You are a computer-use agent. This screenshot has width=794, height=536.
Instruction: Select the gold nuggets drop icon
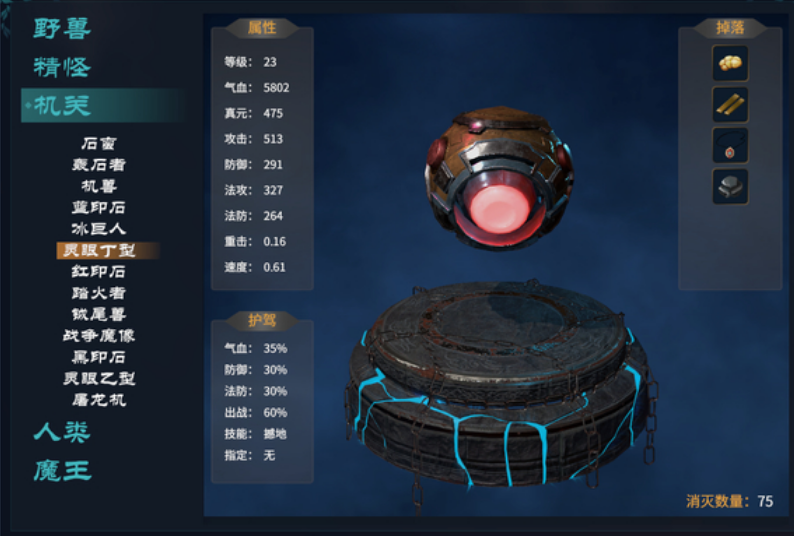pos(730,63)
